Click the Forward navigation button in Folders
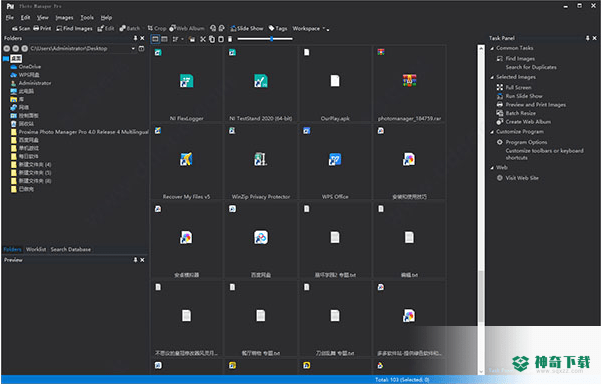This screenshot has width=602, height=385. [15, 49]
